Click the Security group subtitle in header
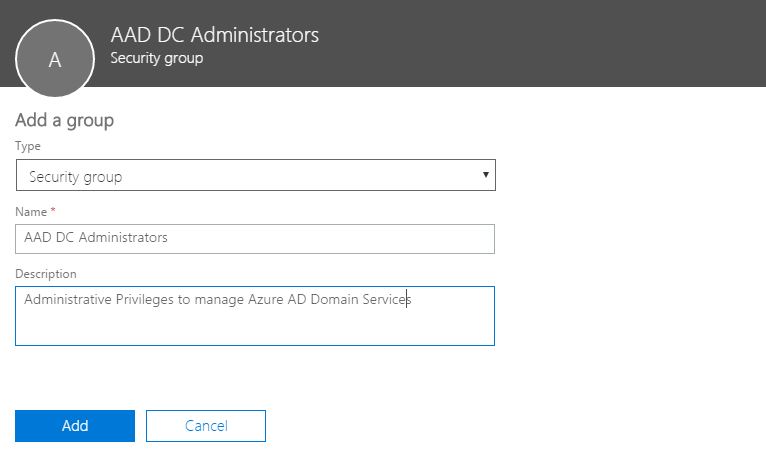The image size is (766, 458). click(156, 58)
